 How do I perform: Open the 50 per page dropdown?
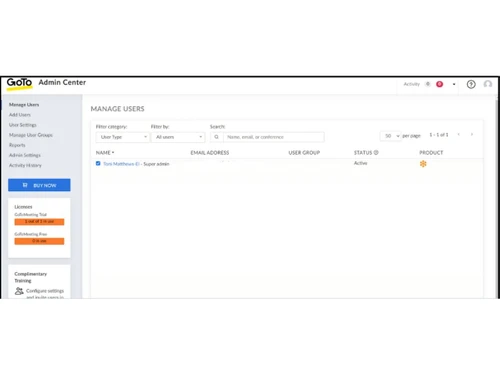pyautogui.click(x=390, y=136)
